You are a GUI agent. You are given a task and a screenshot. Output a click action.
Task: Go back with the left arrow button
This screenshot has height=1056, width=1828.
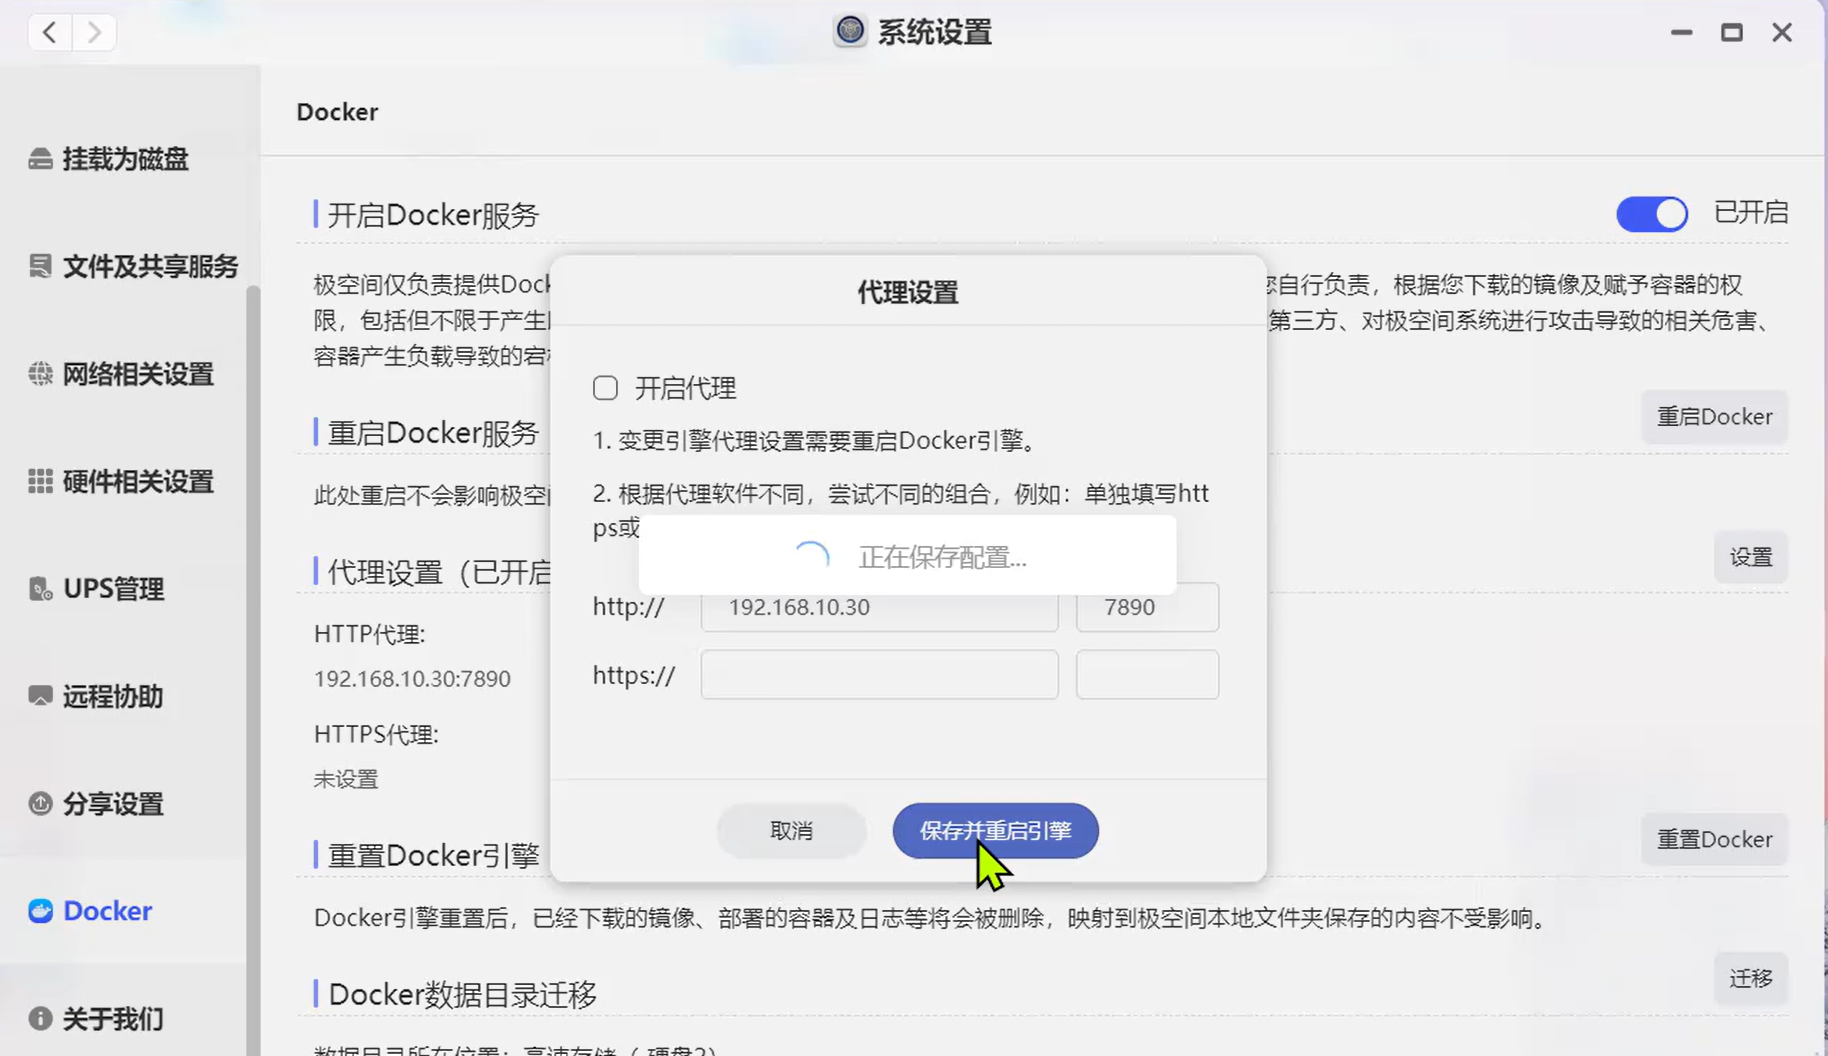(x=49, y=32)
